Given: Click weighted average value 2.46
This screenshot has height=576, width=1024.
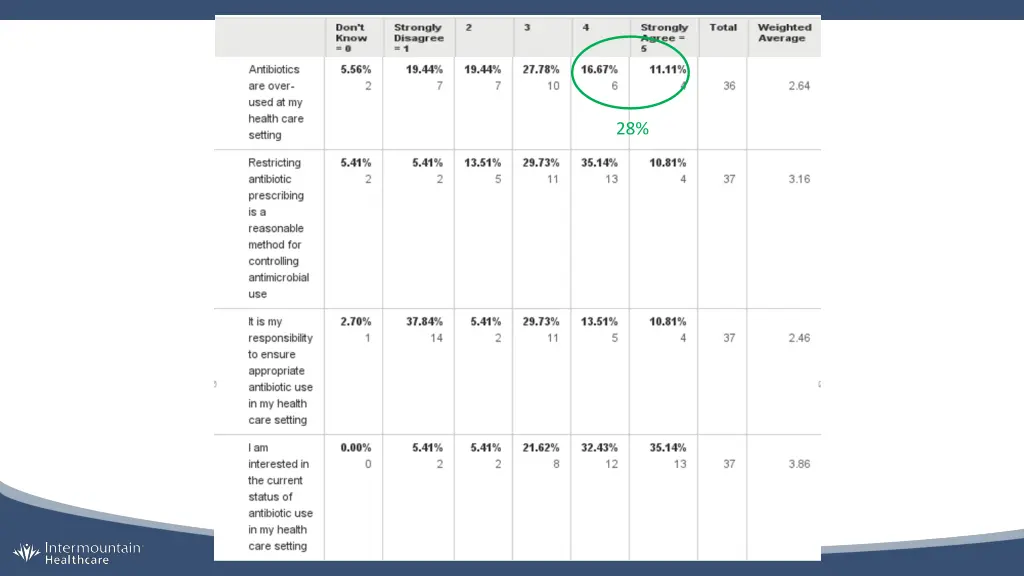Looking at the screenshot, I should click(799, 338).
